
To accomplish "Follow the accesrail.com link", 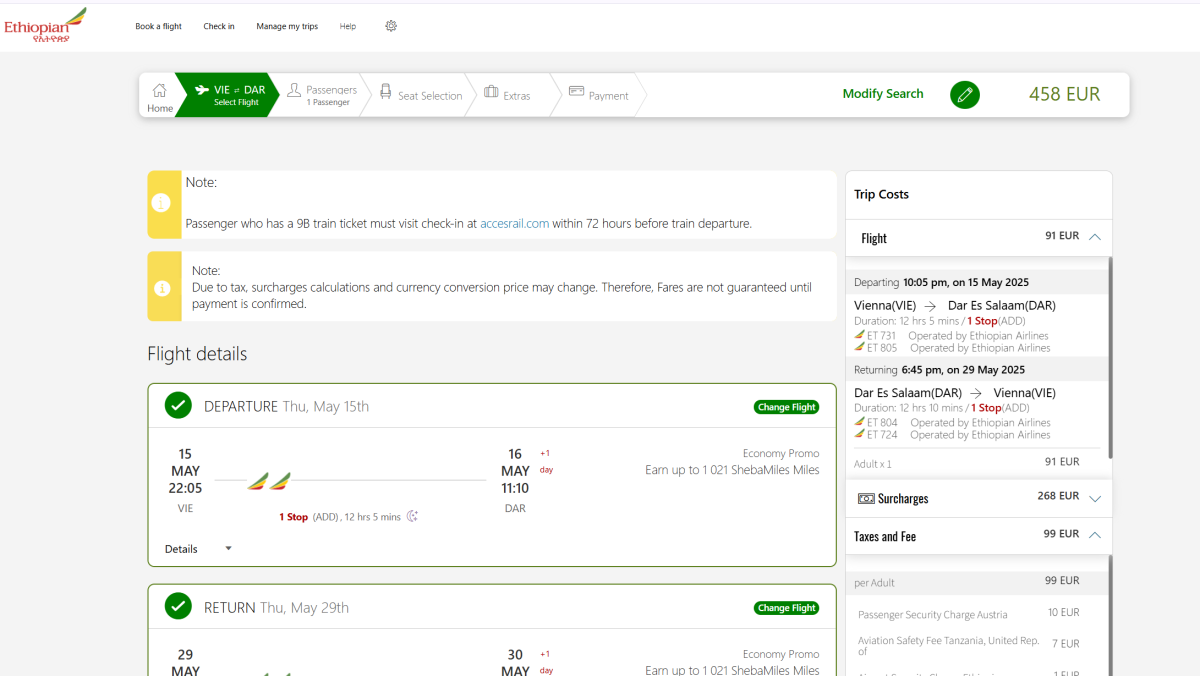I will (x=514, y=224).
